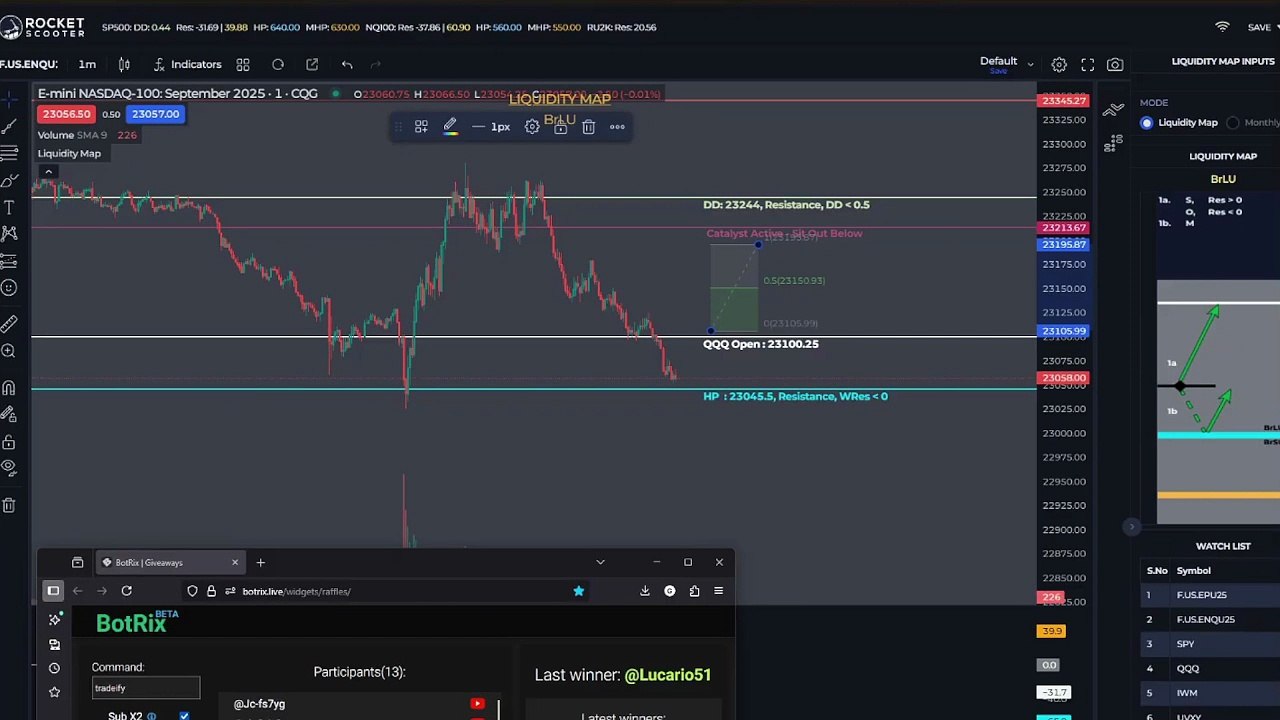Select the trend line drawing tool
1280x720 pixels.
pos(9,126)
